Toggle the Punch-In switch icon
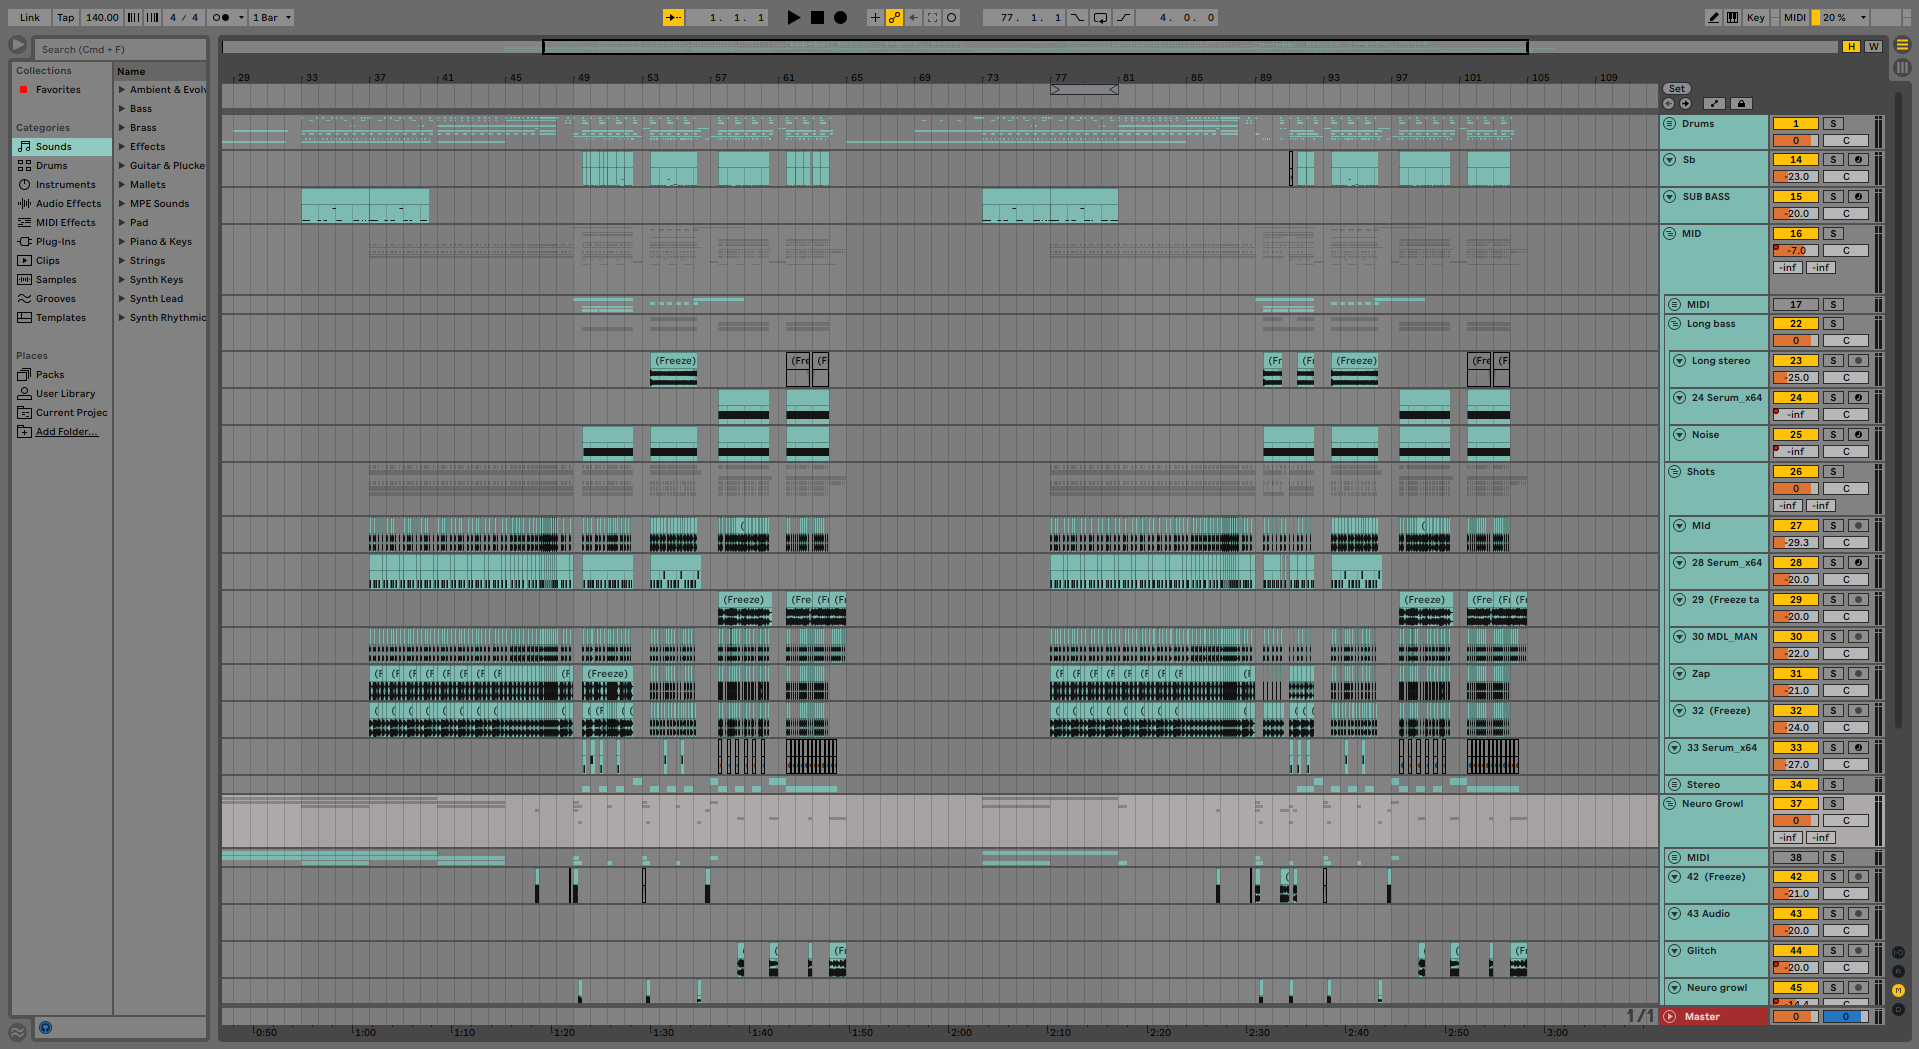Viewport: 1919px width, 1049px height. click(1077, 17)
